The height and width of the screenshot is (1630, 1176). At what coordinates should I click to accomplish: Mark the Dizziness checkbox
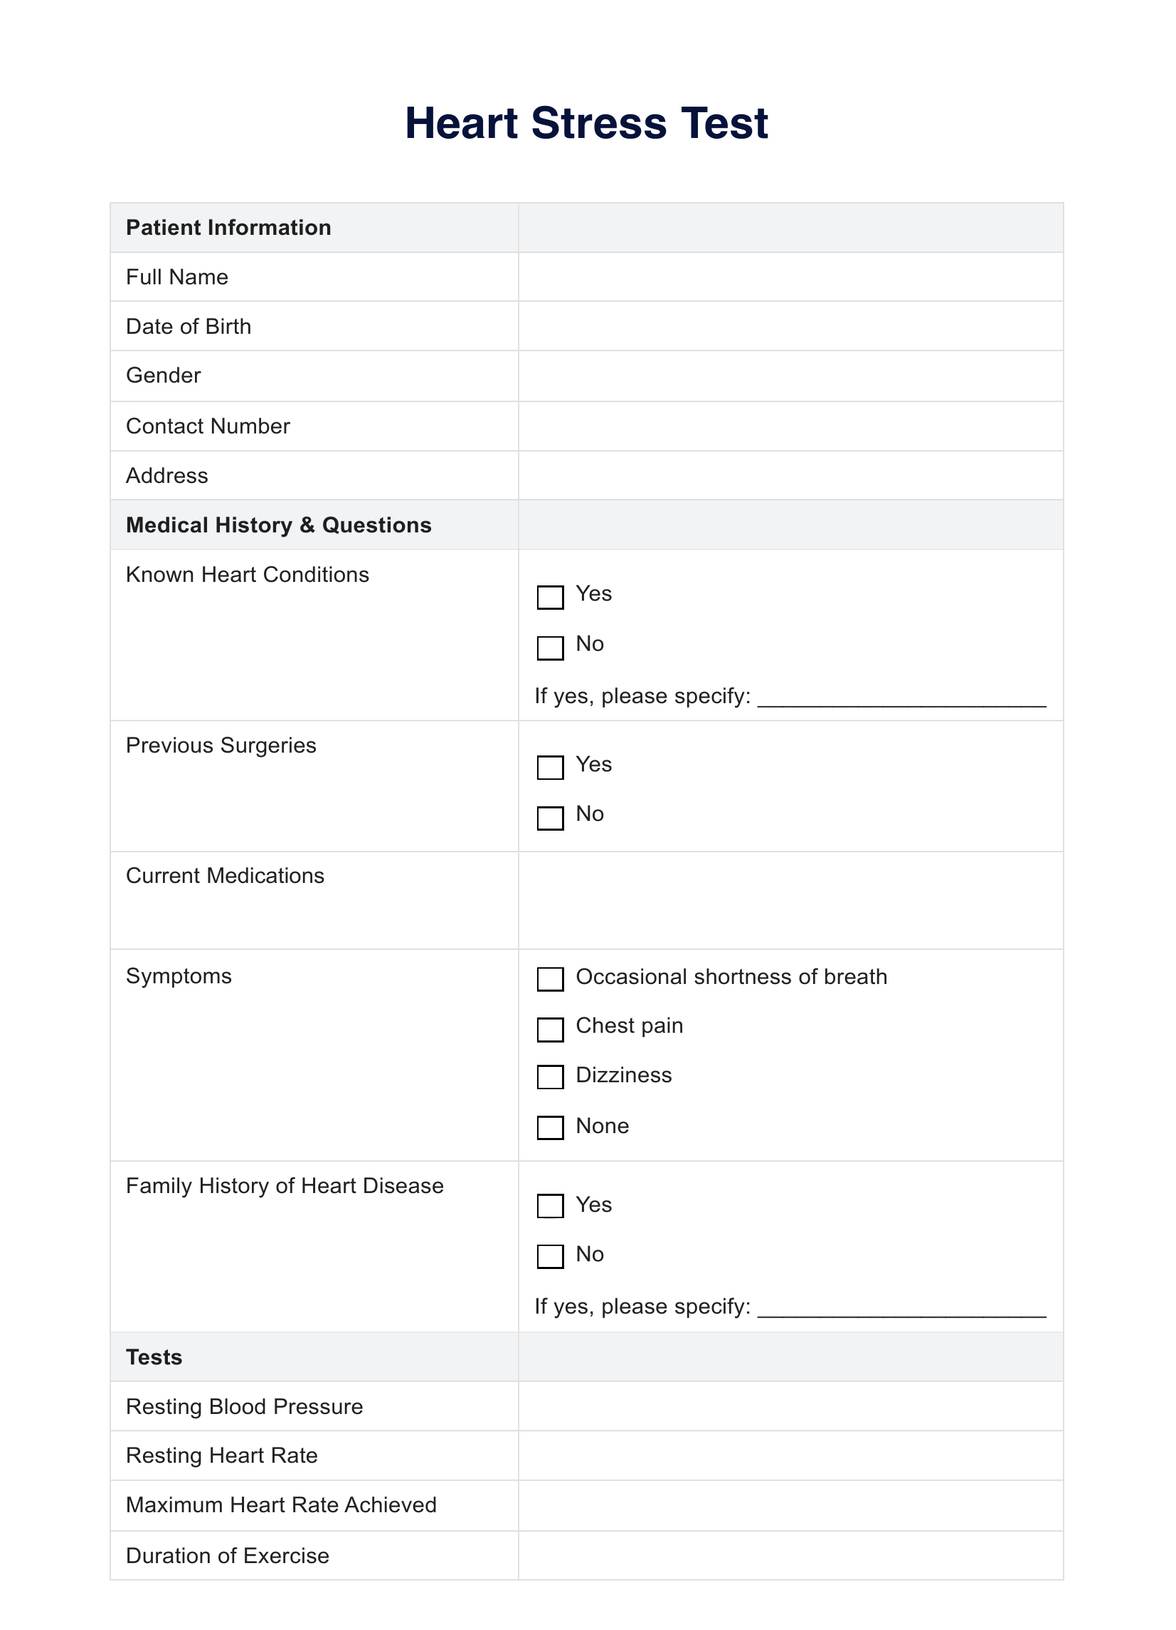550,1076
